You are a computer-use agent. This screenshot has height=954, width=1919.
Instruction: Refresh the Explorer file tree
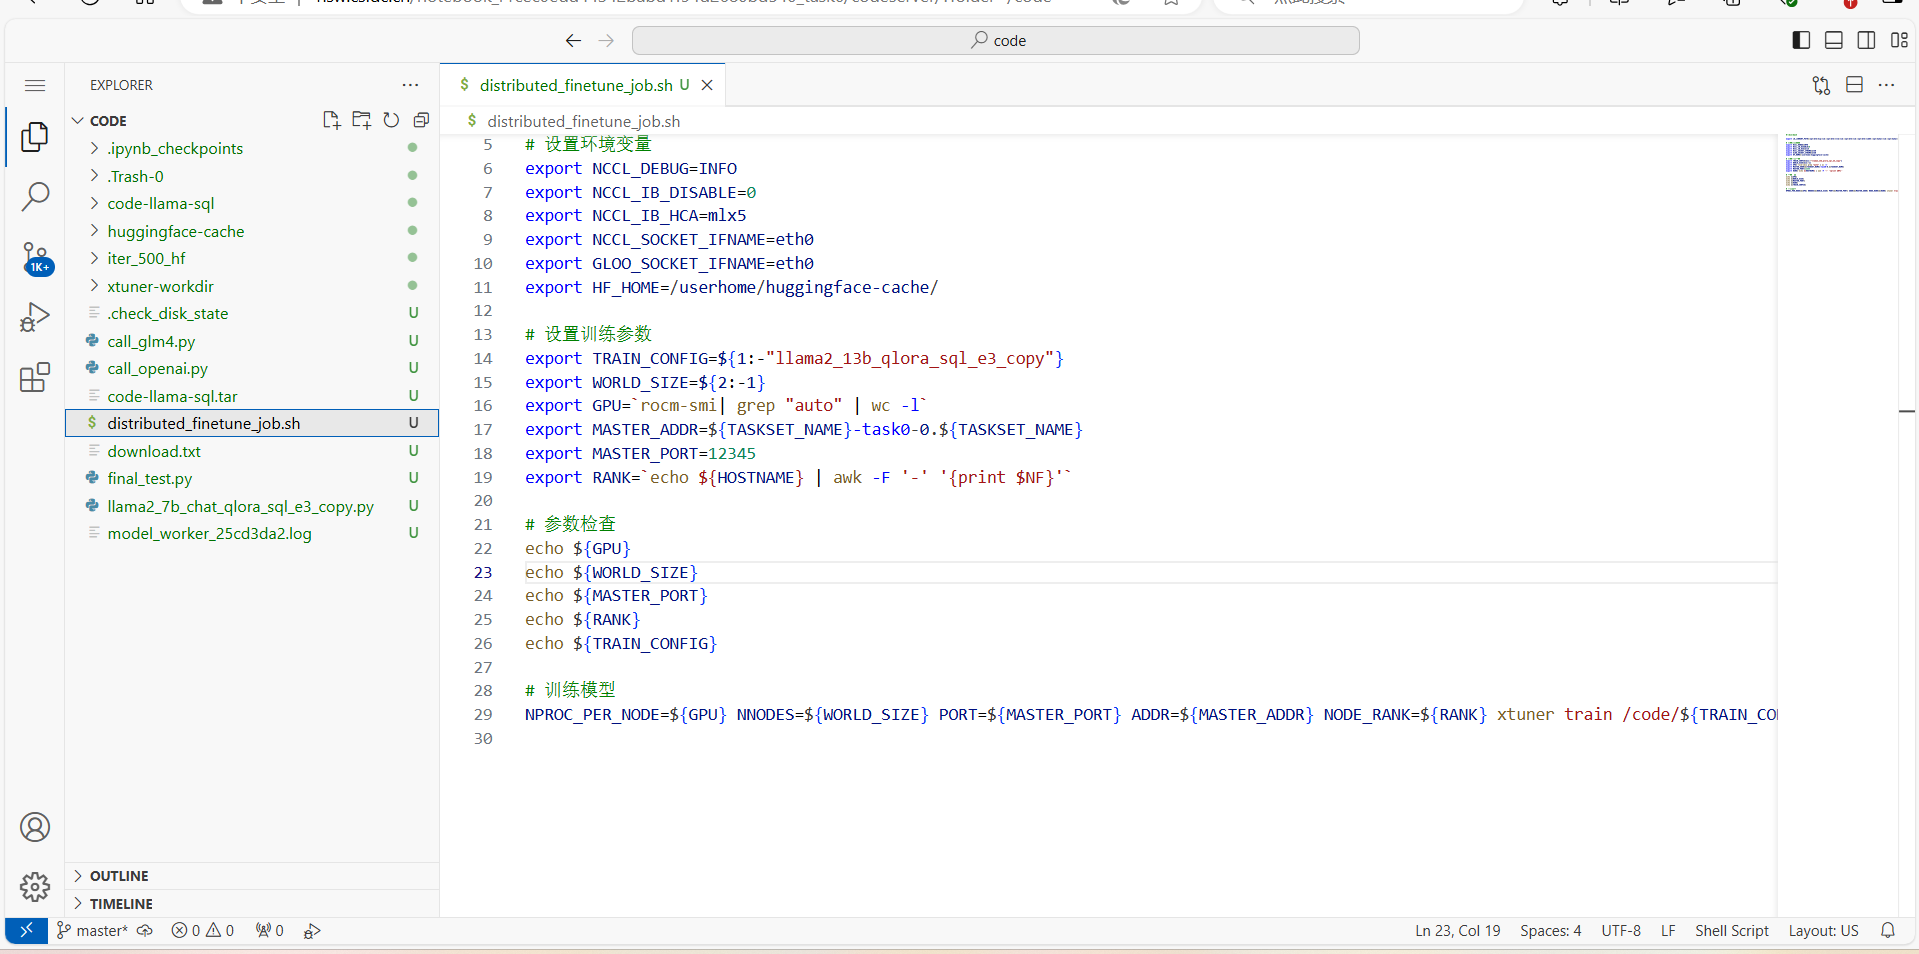point(391,120)
